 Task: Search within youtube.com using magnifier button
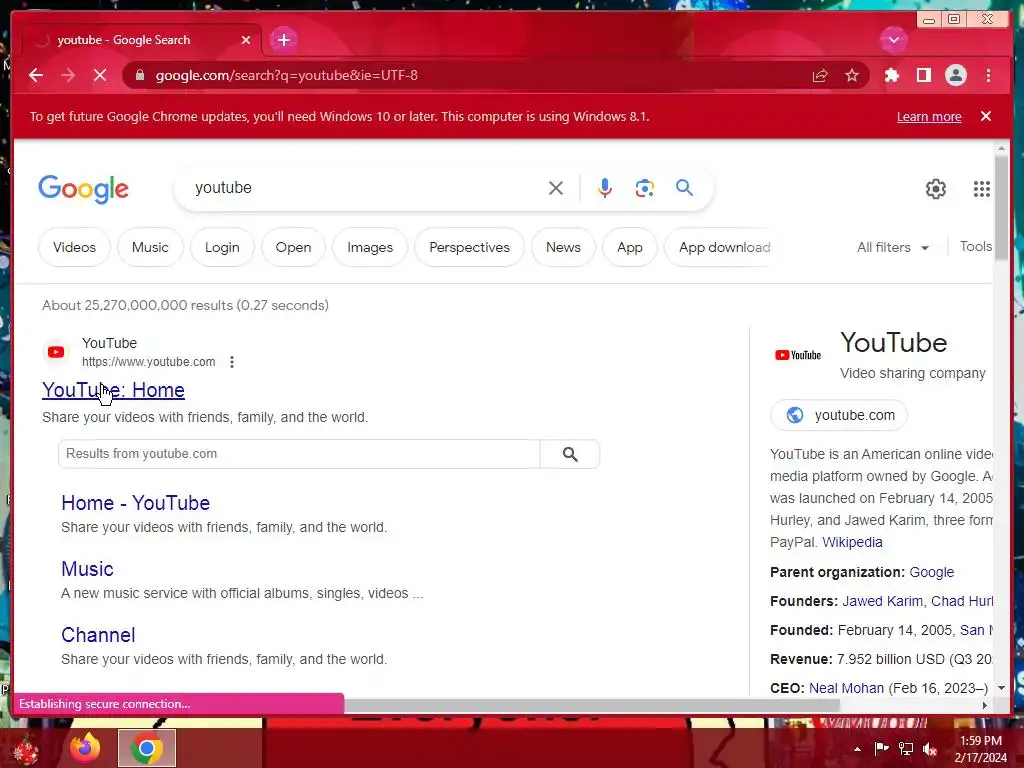click(570, 454)
